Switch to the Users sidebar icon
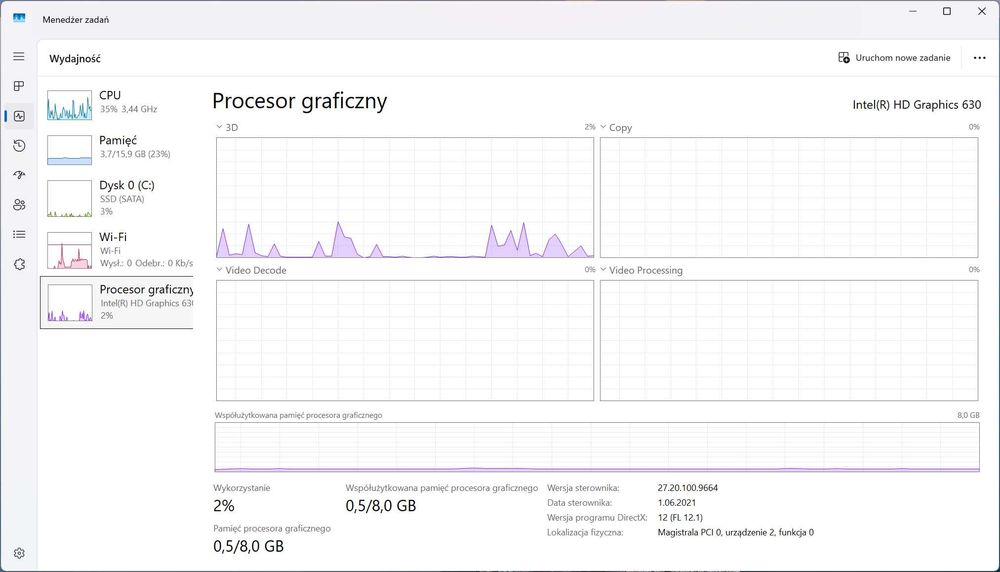Image resolution: width=1000 pixels, height=572 pixels. pyautogui.click(x=19, y=205)
